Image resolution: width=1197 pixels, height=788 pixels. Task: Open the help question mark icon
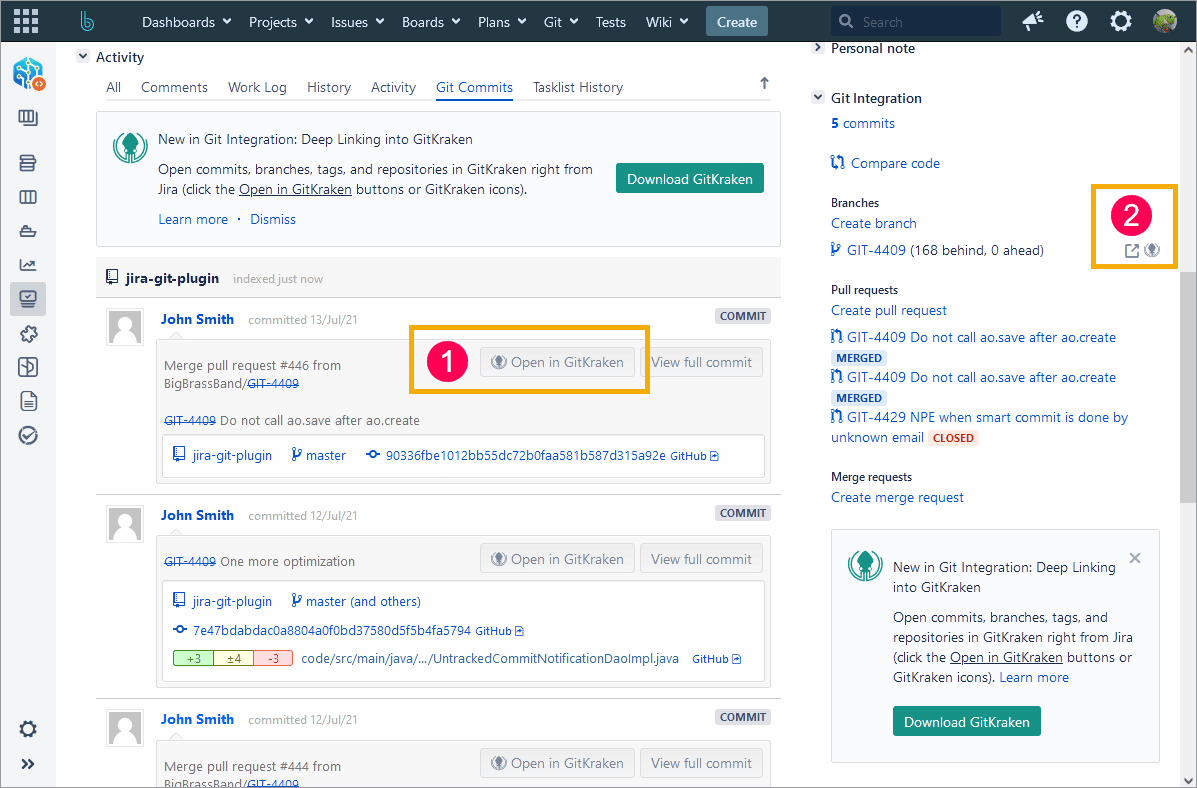(1076, 21)
